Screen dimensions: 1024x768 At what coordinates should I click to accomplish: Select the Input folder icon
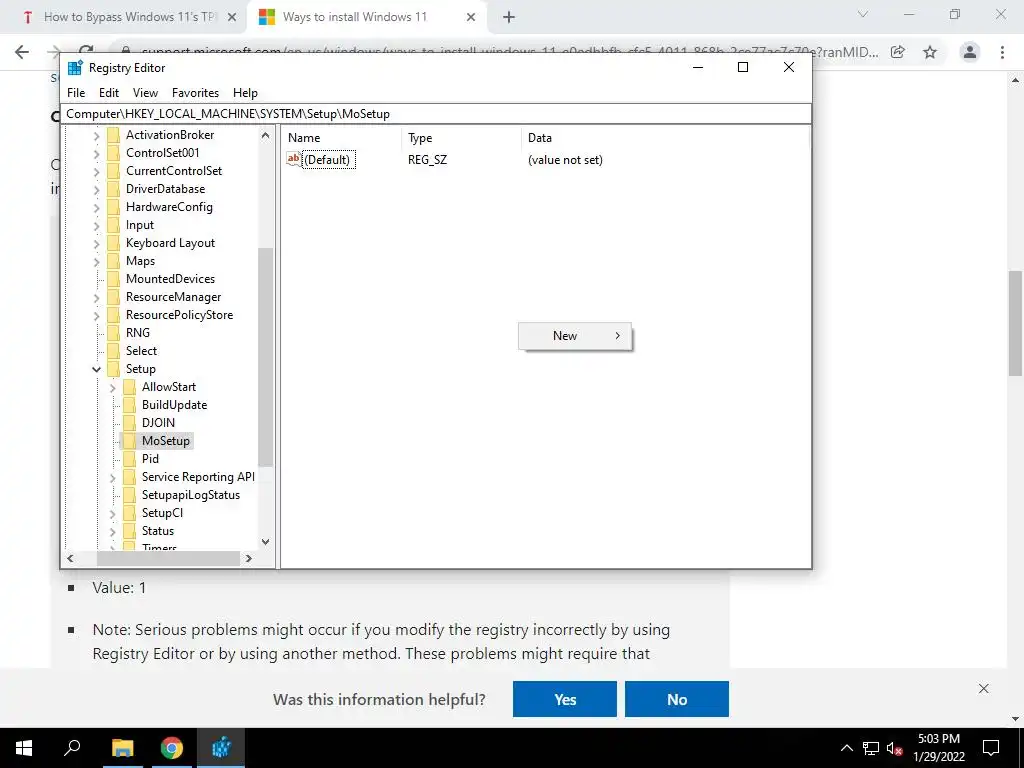(x=114, y=225)
